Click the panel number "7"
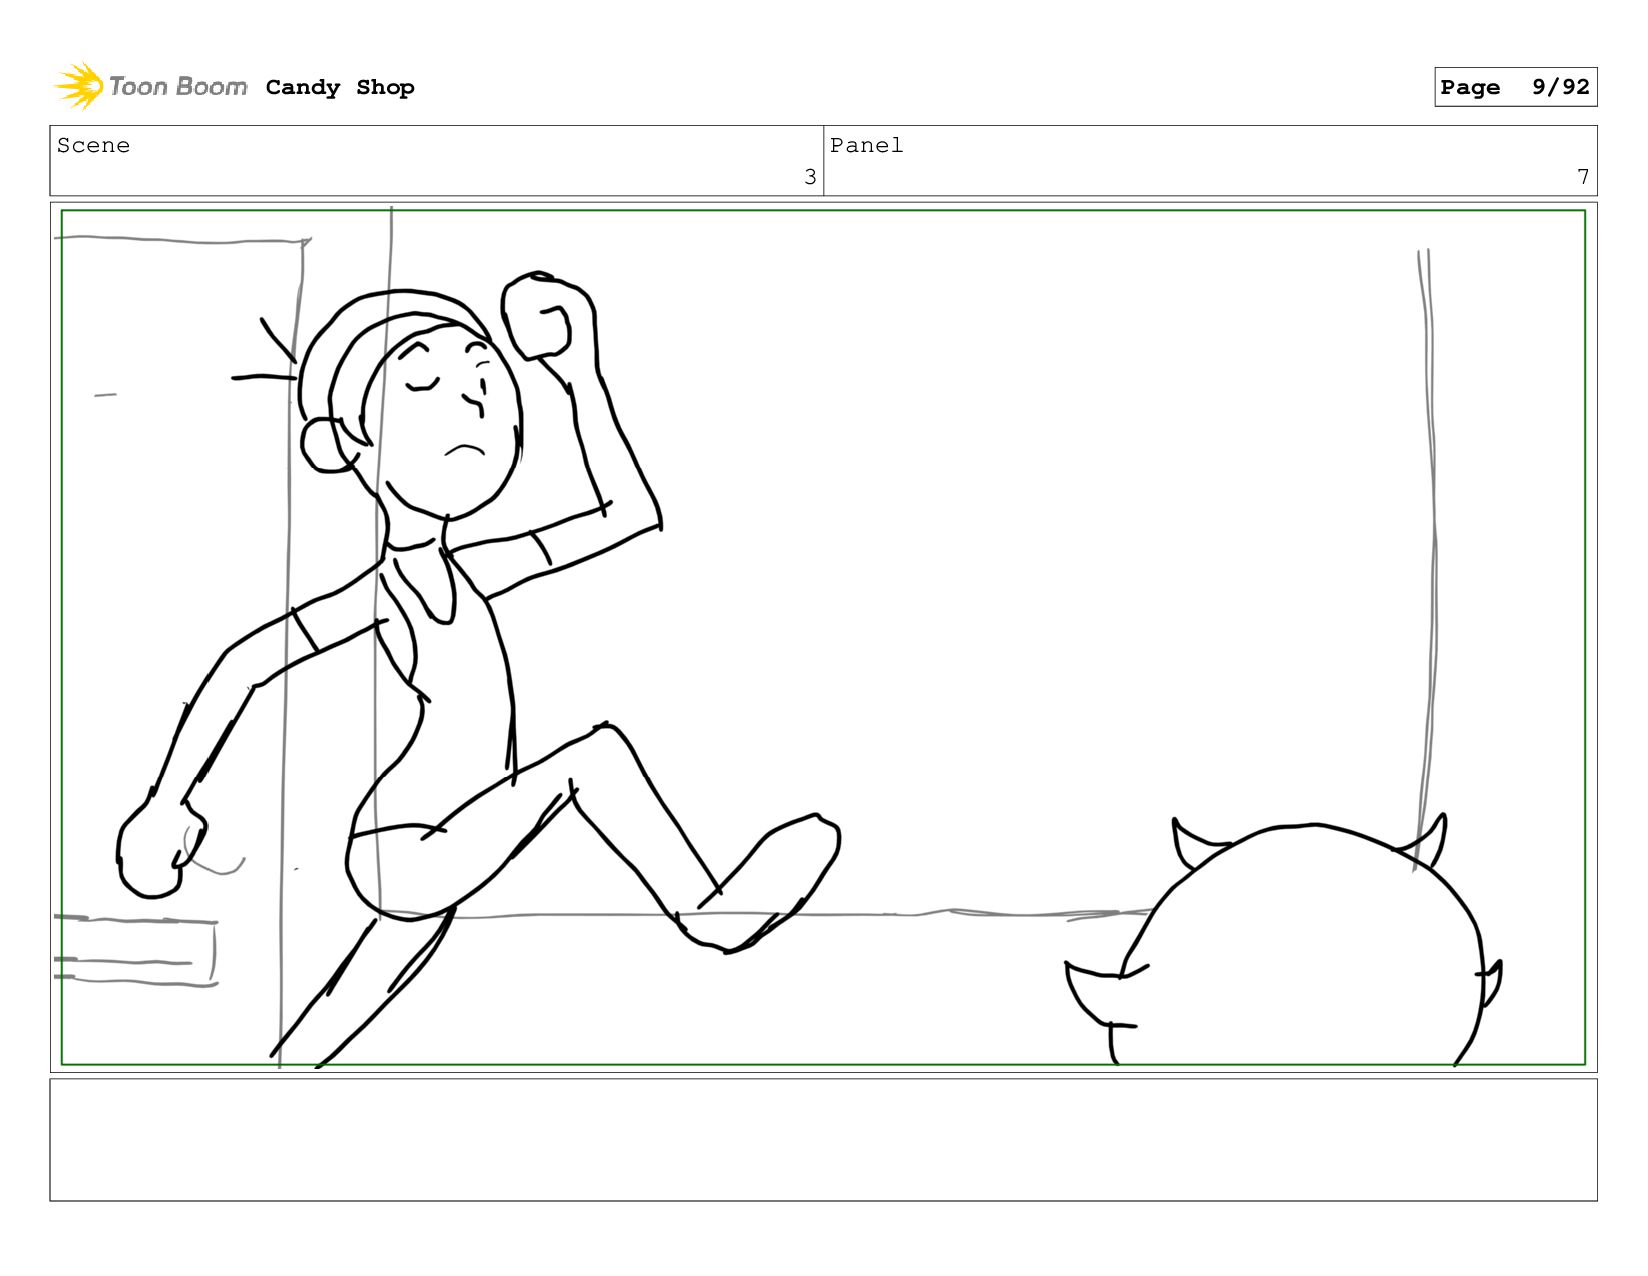1648x1276 pixels. [1583, 177]
